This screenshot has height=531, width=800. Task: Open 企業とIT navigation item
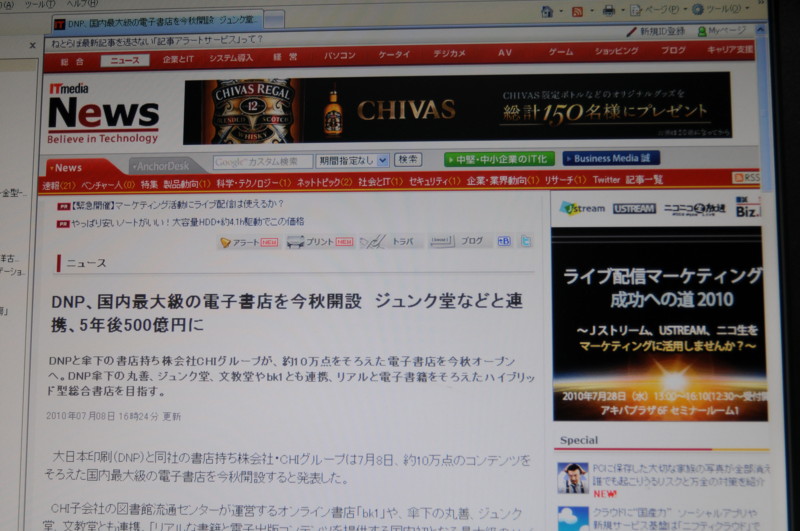178,59
